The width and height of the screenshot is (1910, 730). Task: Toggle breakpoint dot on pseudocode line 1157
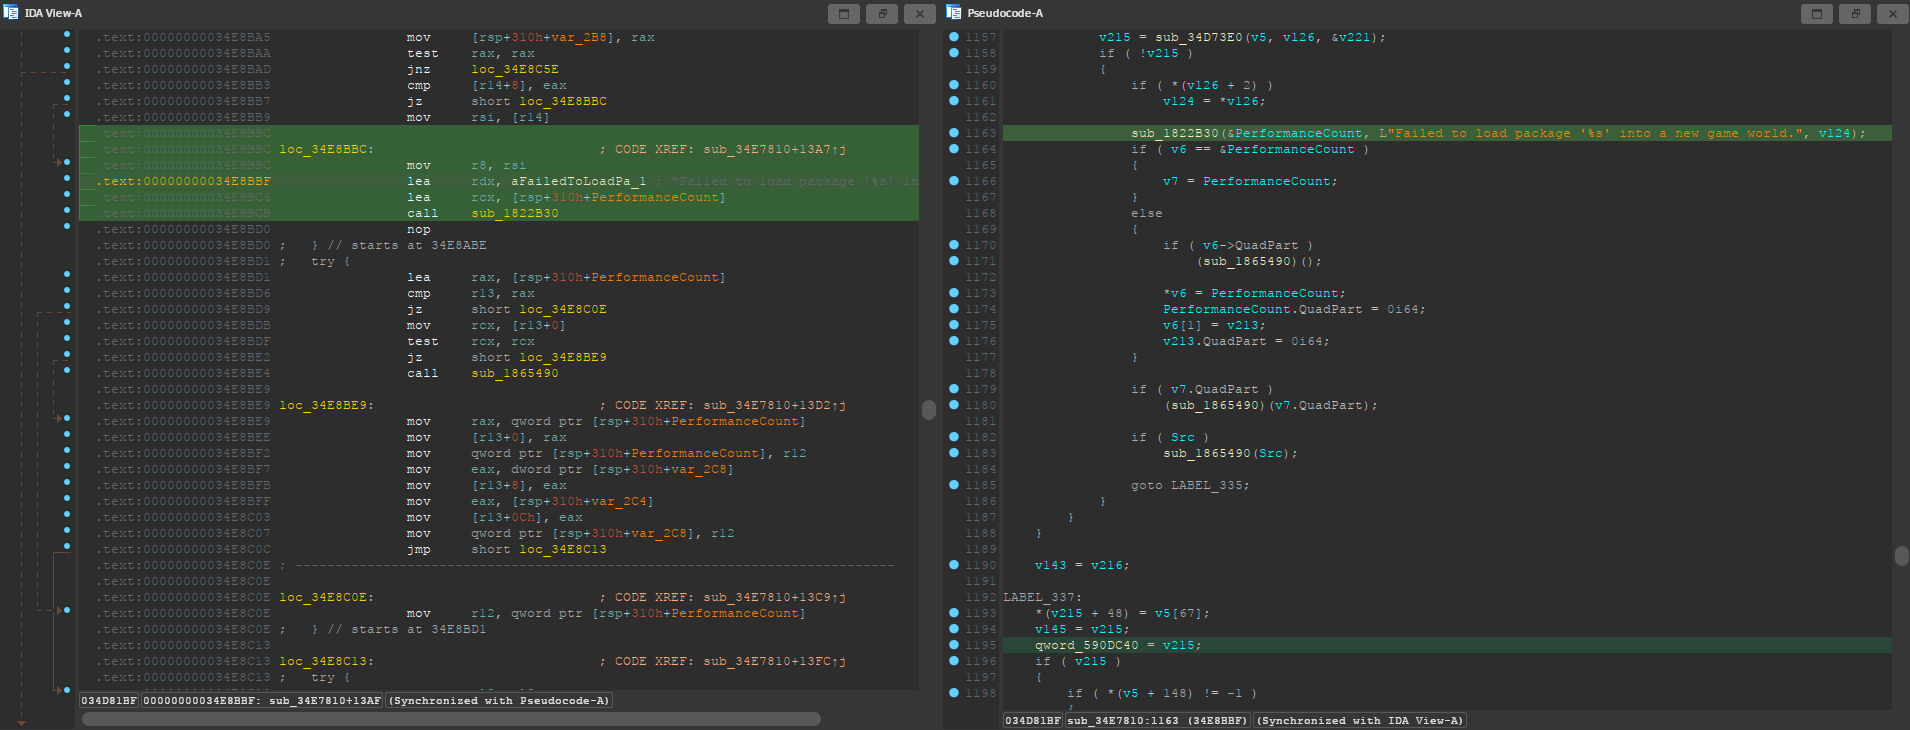(954, 37)
